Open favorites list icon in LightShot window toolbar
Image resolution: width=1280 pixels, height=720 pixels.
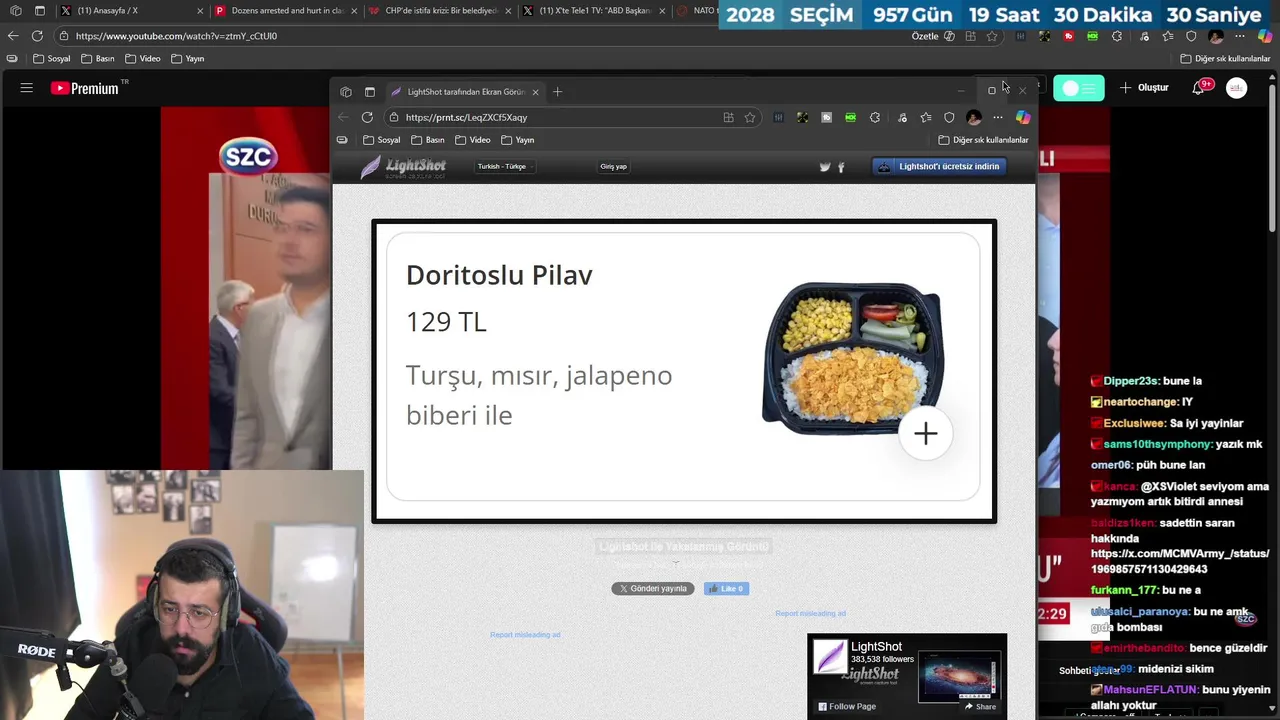(926, 117)
